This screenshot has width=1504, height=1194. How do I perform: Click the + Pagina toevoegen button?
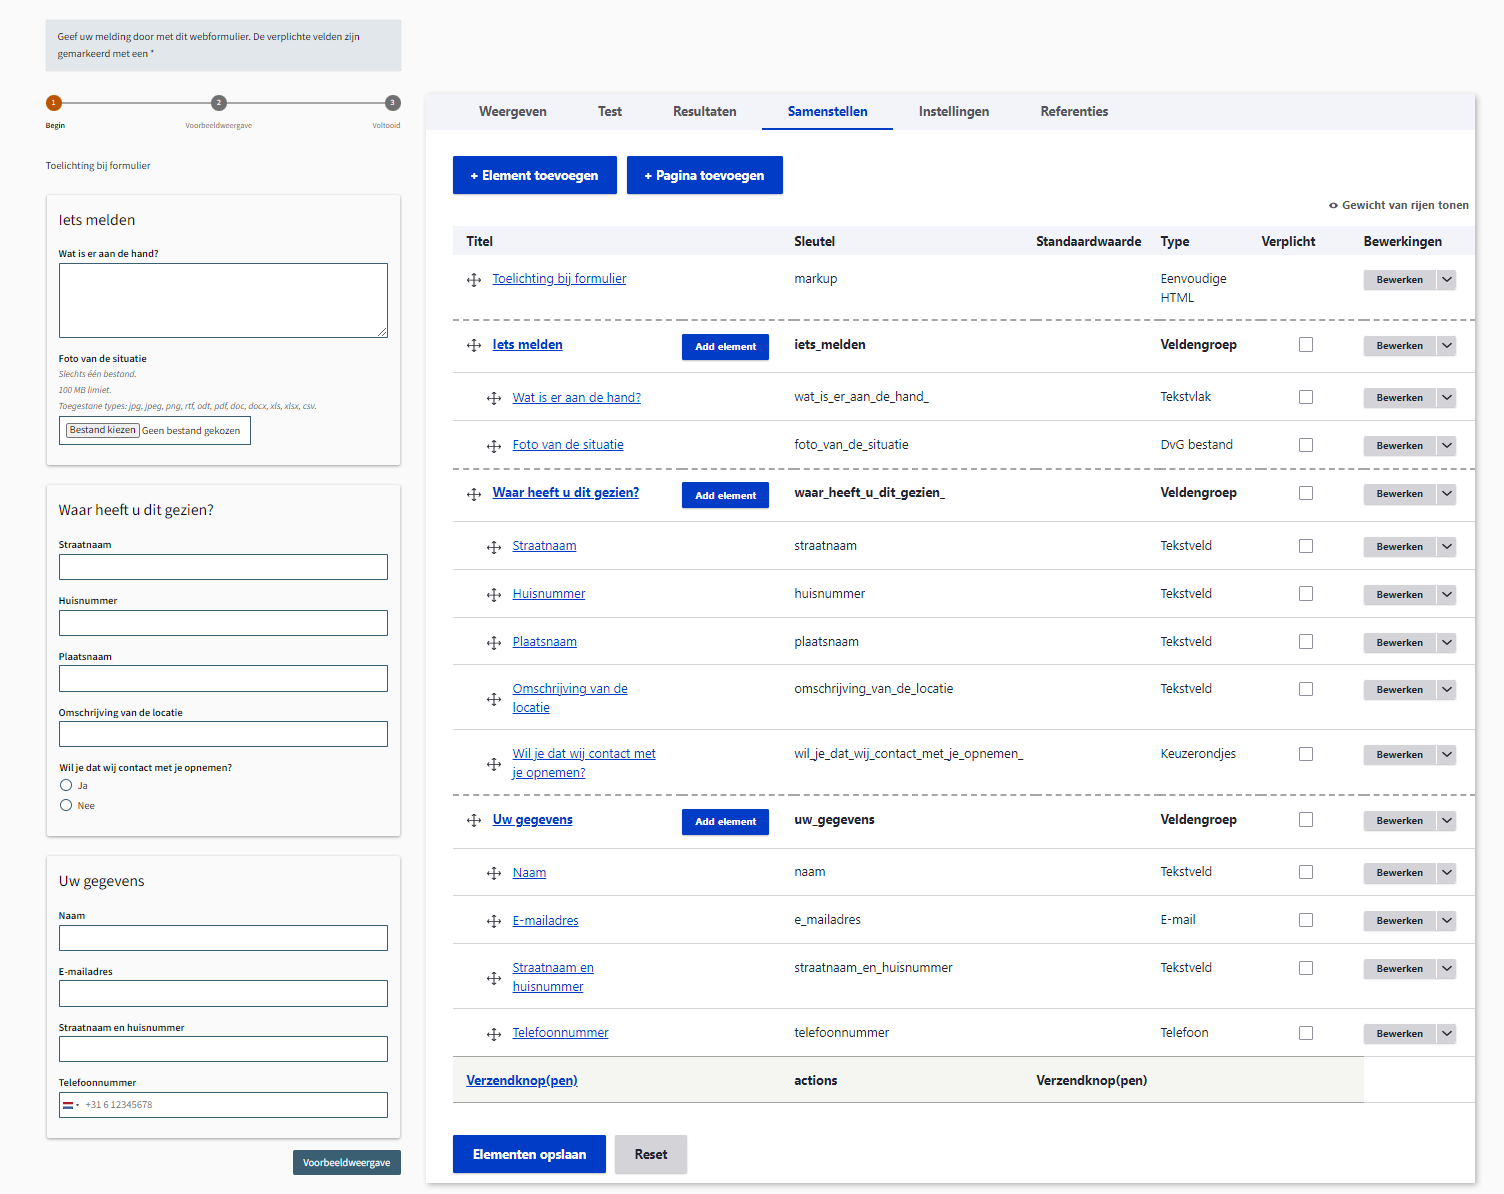coord(704,176)
